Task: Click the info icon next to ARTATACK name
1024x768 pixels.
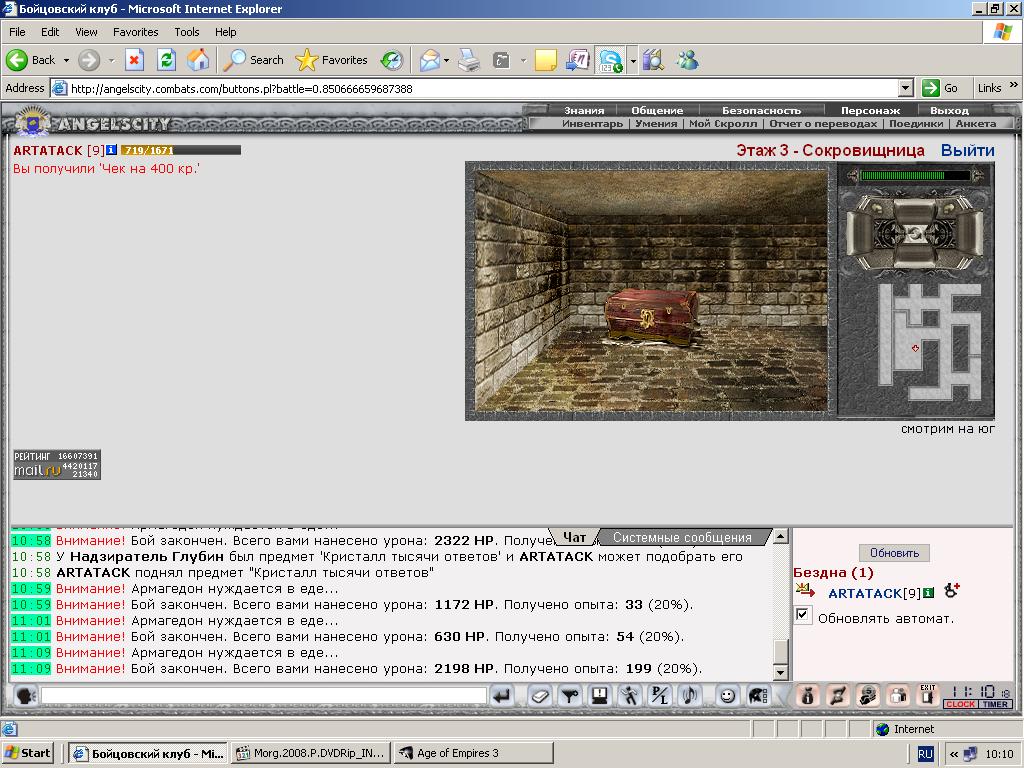Action: pyautogui.click(x=111, y=150)
